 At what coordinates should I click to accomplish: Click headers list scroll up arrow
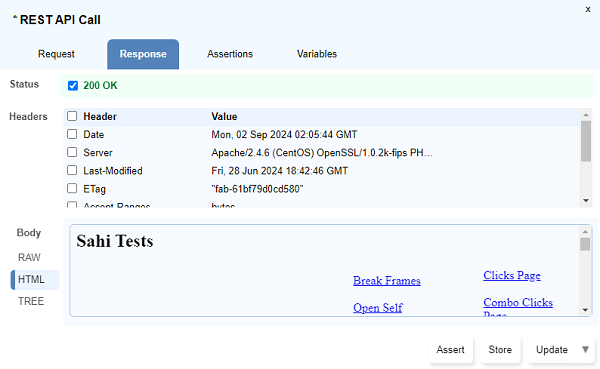[x=585, y=115]
